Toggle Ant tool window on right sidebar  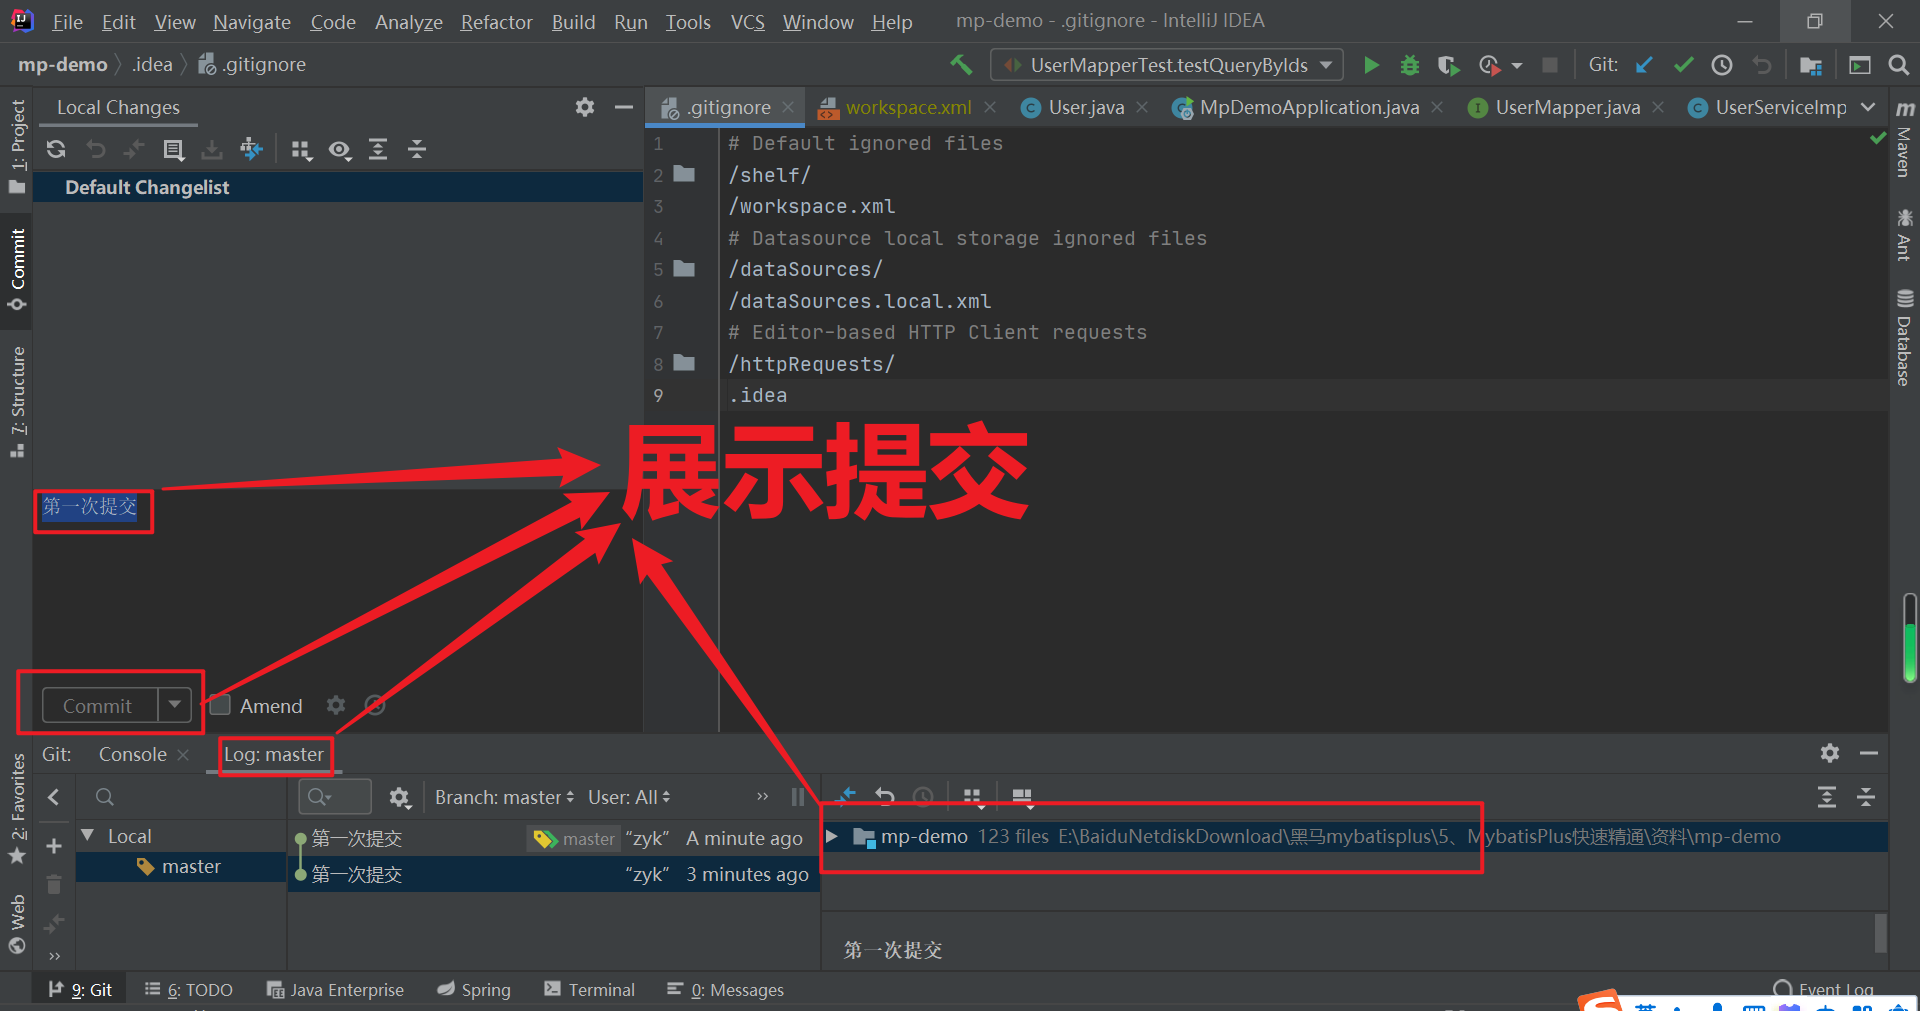click(x=1905, y=236)
